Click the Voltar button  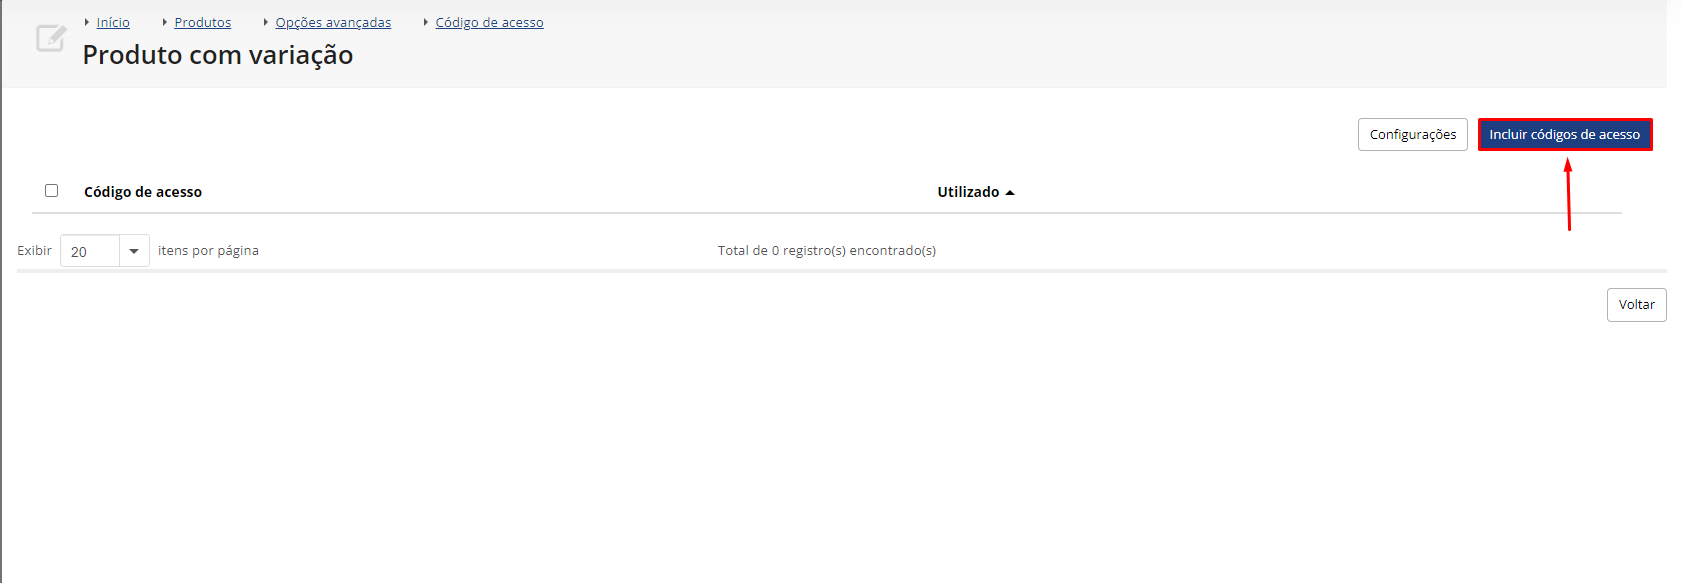1637,305
